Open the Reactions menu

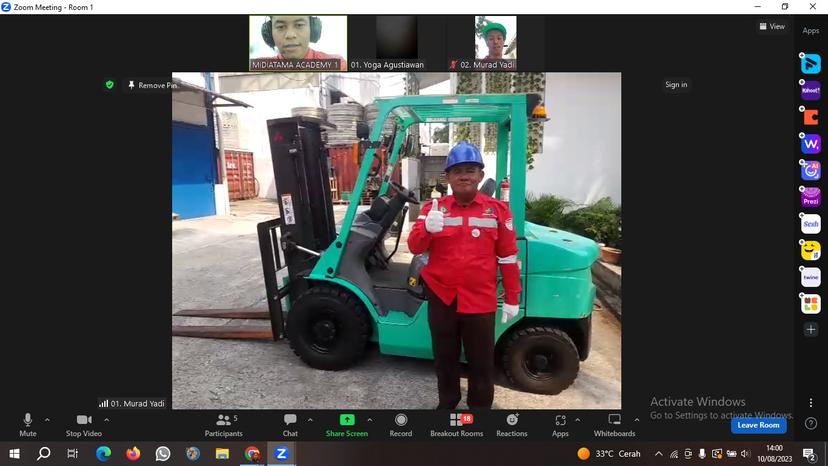[512, 425]
